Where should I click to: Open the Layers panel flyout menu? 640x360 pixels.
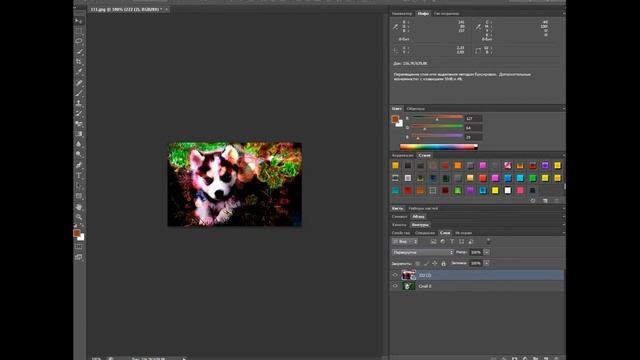tap(563, 233)
